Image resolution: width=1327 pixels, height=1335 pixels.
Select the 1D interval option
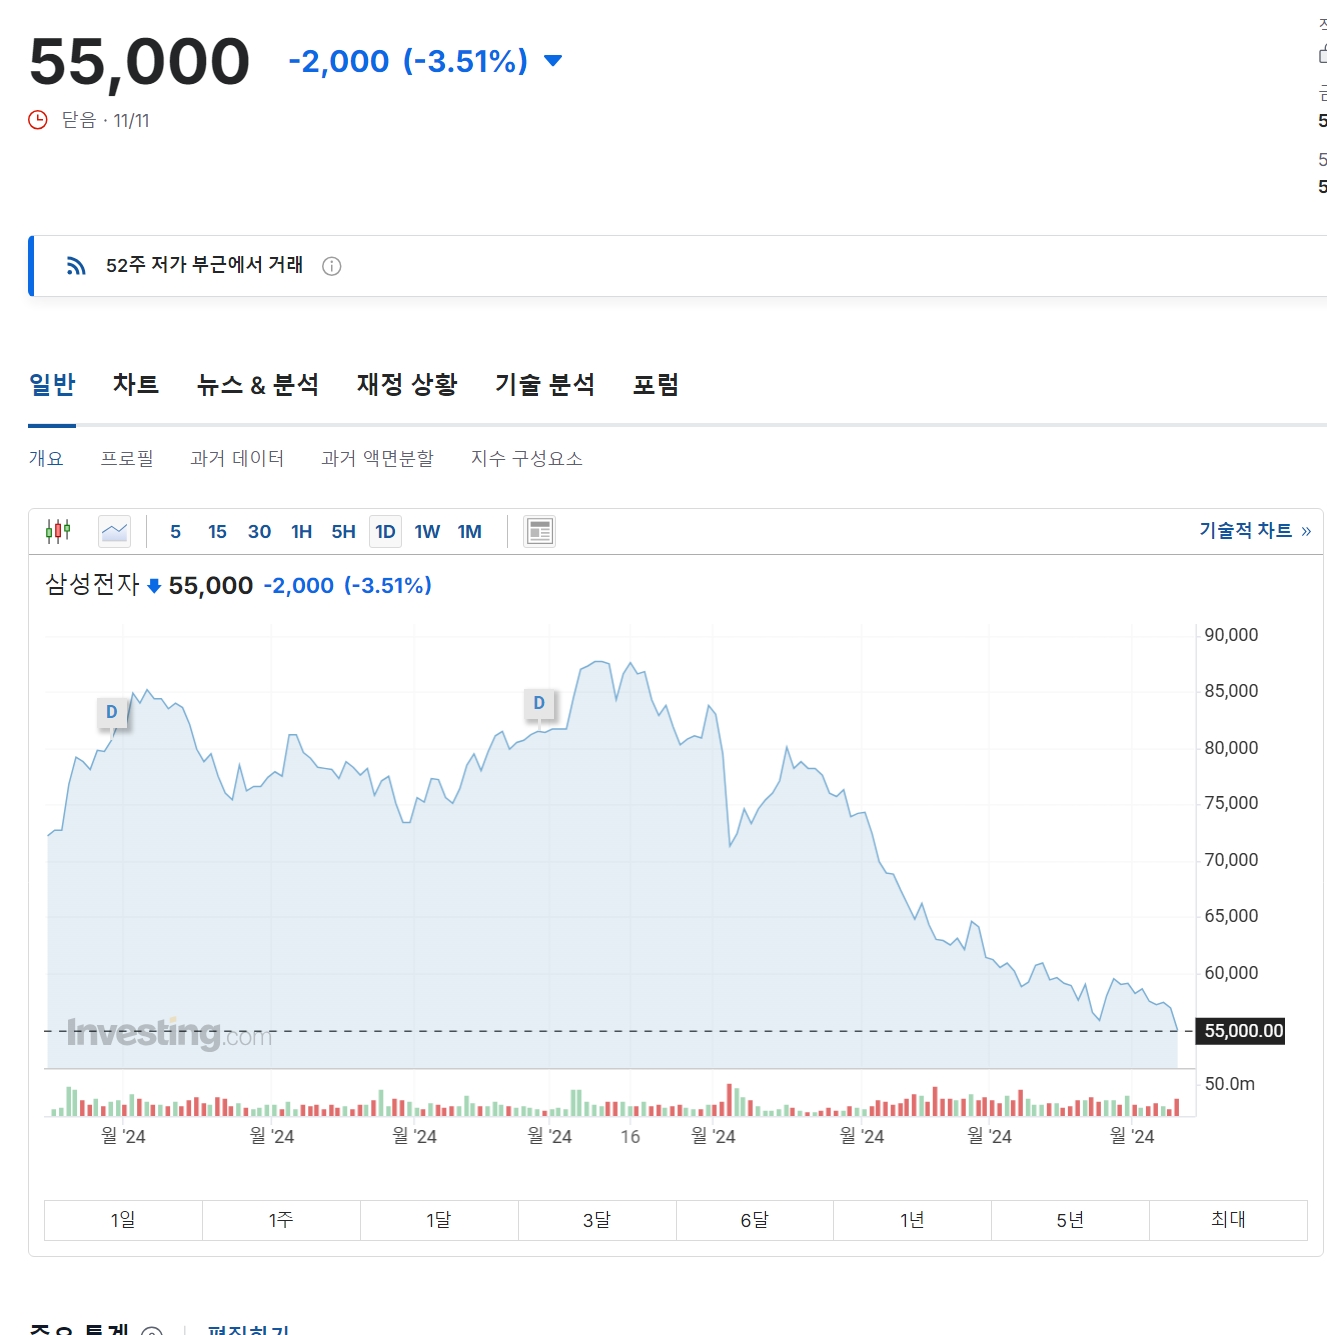pos(385,532)
